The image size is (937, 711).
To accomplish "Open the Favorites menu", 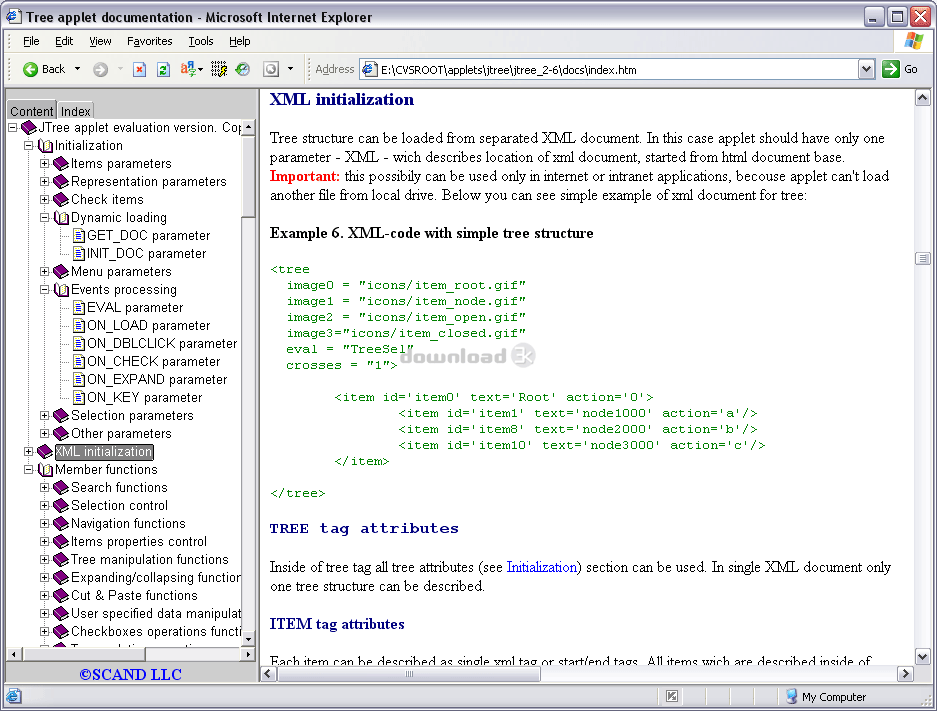I will pos(149,41).
